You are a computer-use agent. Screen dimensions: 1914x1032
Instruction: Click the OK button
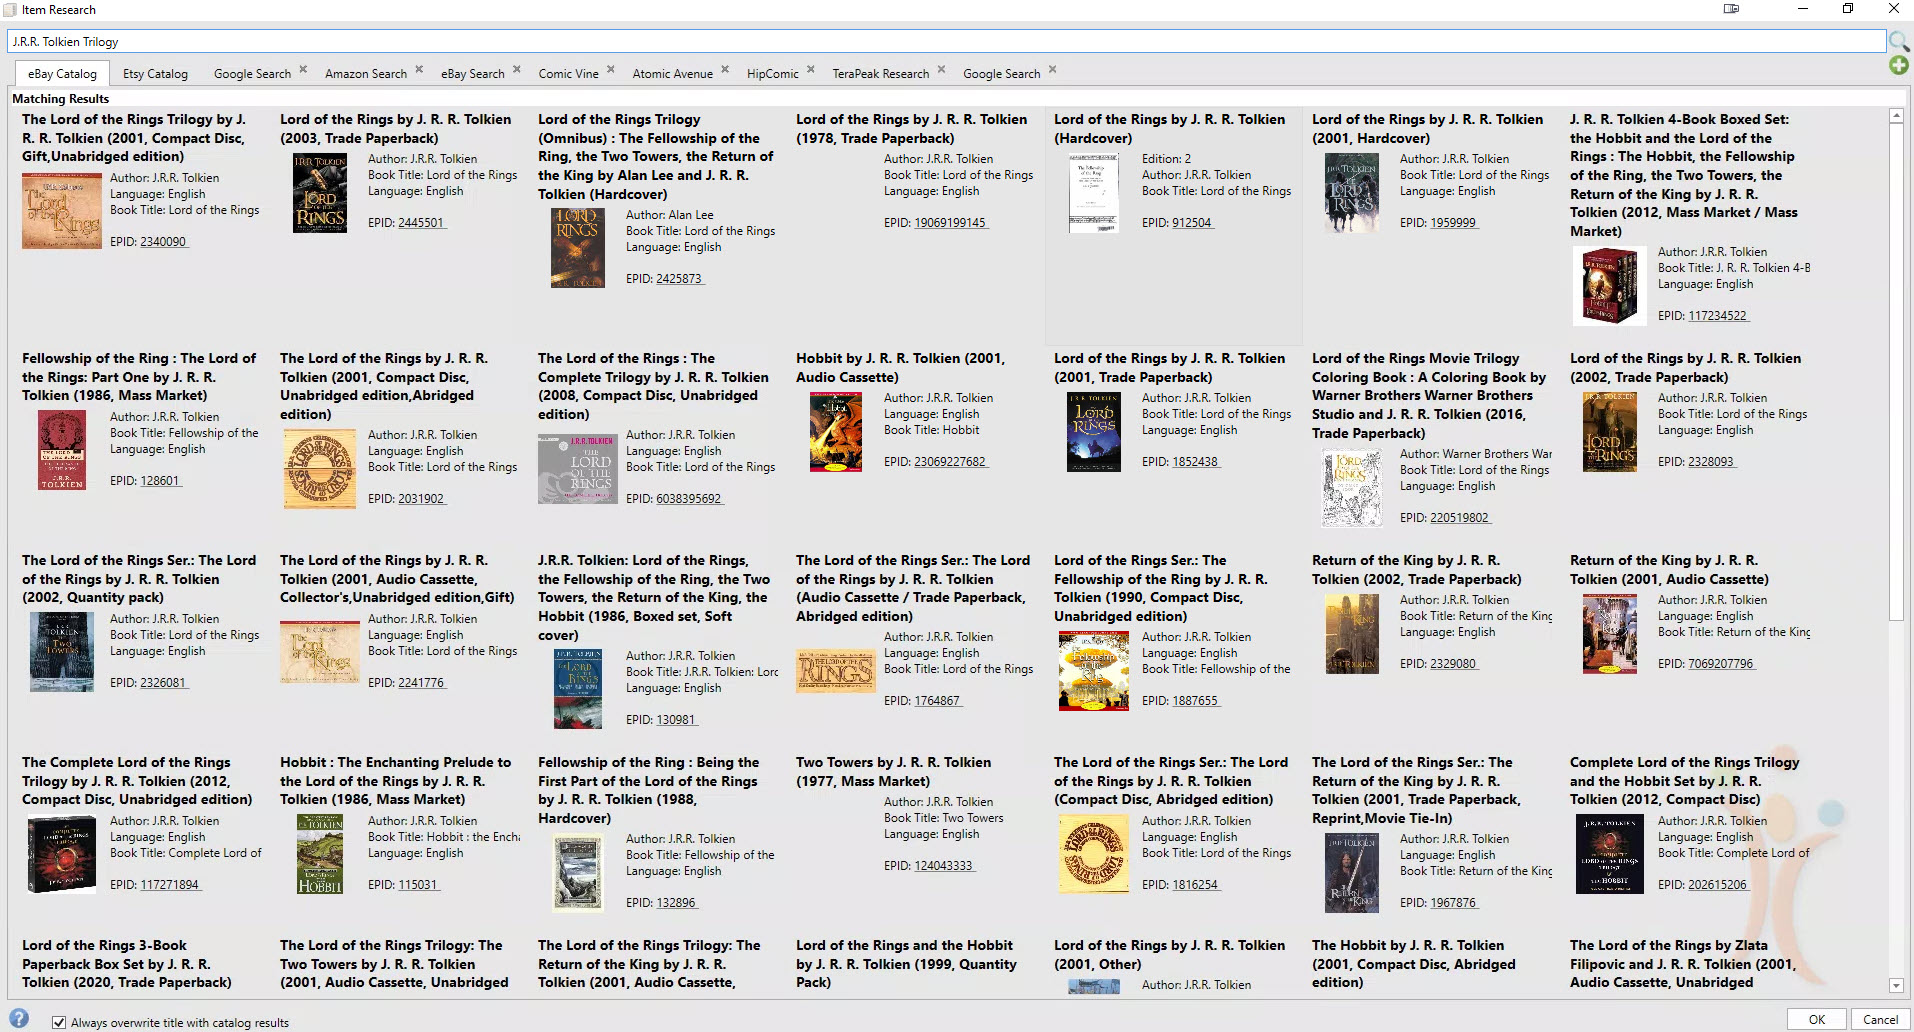click(1816, 1020)
